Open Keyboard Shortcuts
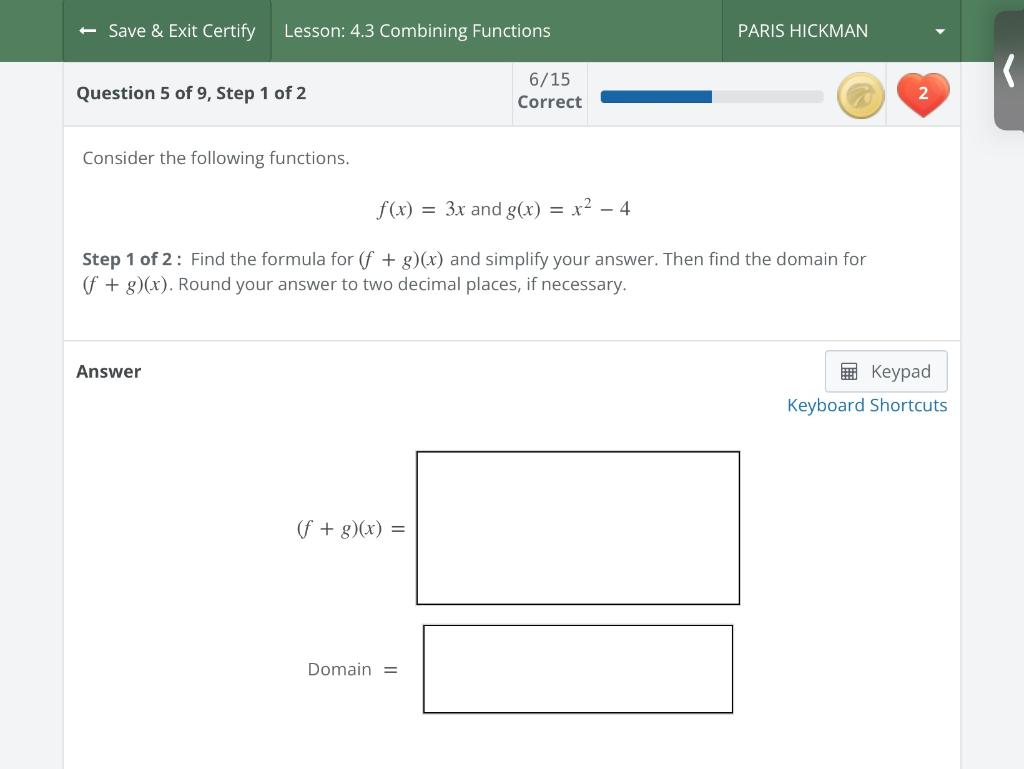This screenshot has height=769, width=1024. 867,405
